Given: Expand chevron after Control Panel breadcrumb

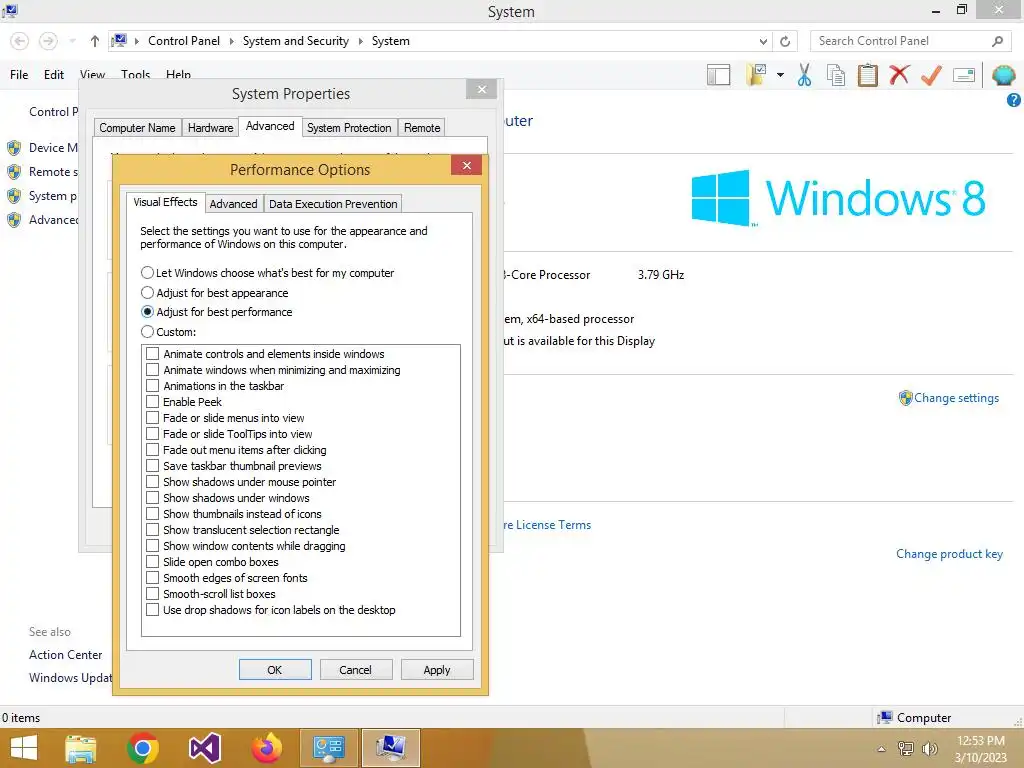Looking at the screenshot, I should tap(231, 41).
